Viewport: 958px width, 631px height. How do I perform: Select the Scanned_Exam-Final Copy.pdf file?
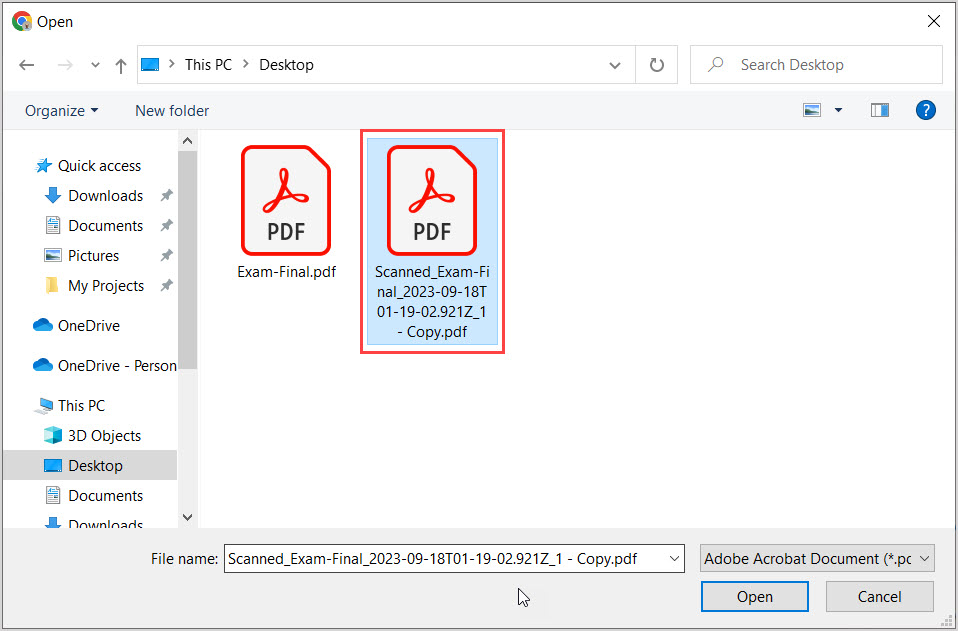[432, 240]
